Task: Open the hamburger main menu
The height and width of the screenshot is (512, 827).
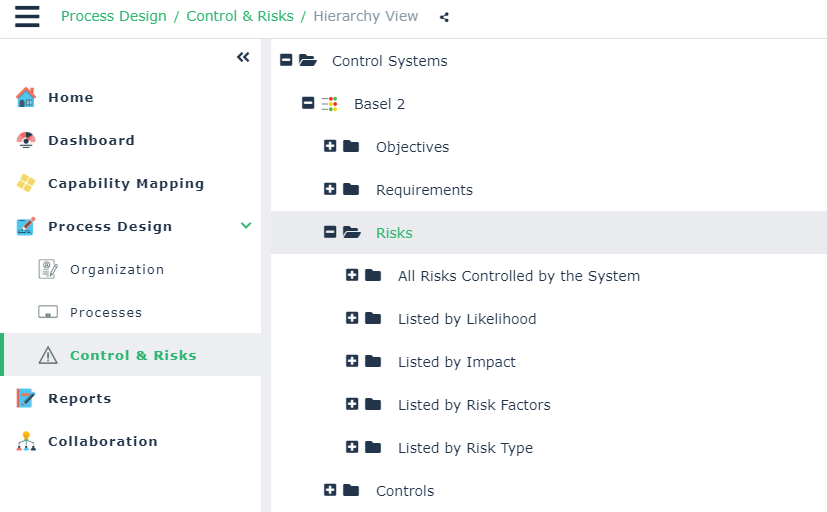Action: 27,17
